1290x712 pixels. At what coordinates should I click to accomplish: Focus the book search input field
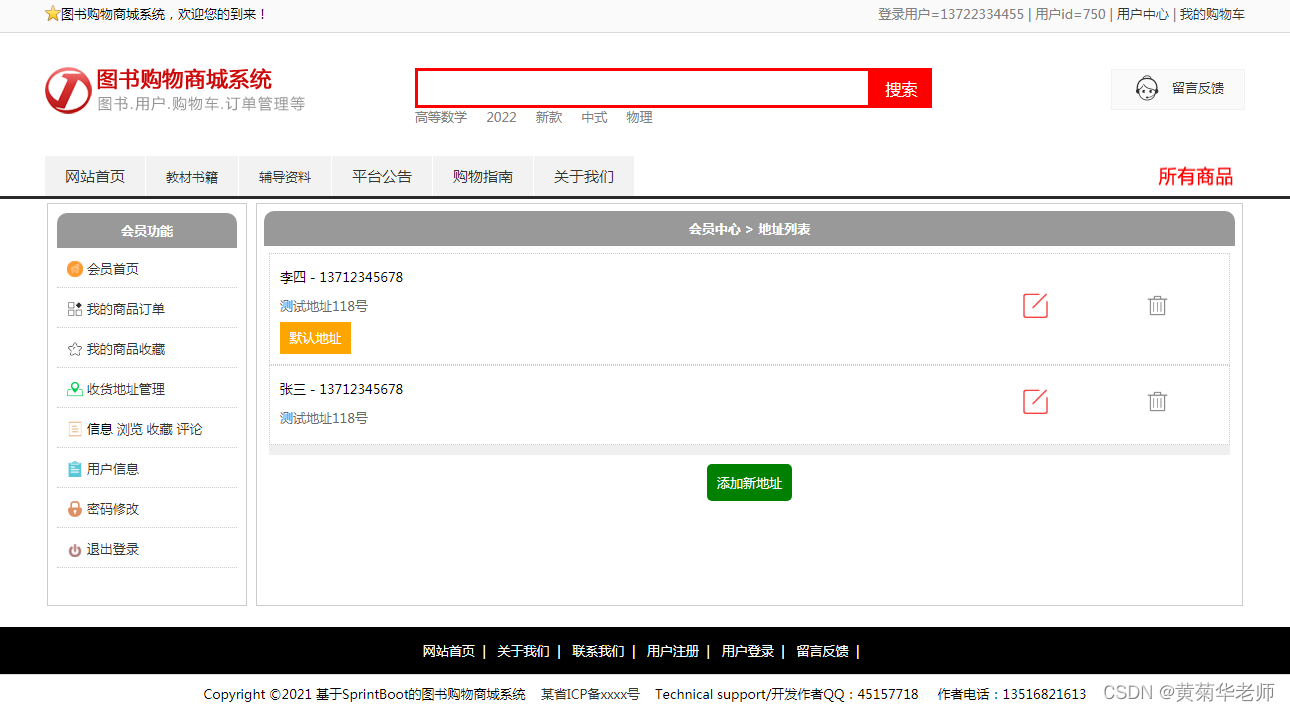643,88
